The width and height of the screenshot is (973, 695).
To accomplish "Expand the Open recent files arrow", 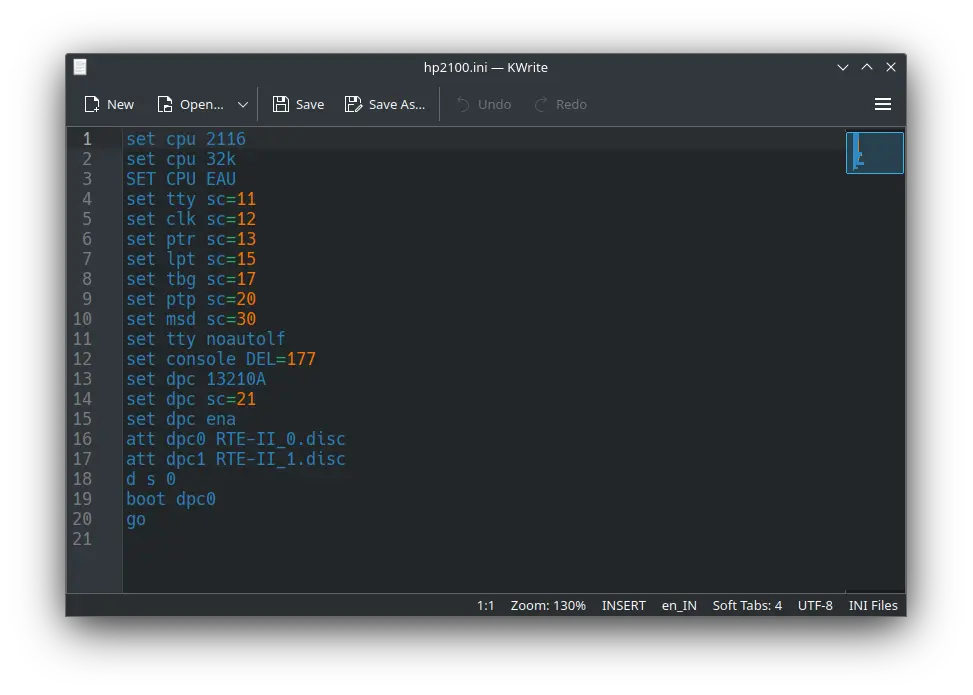I will [243, 104].
